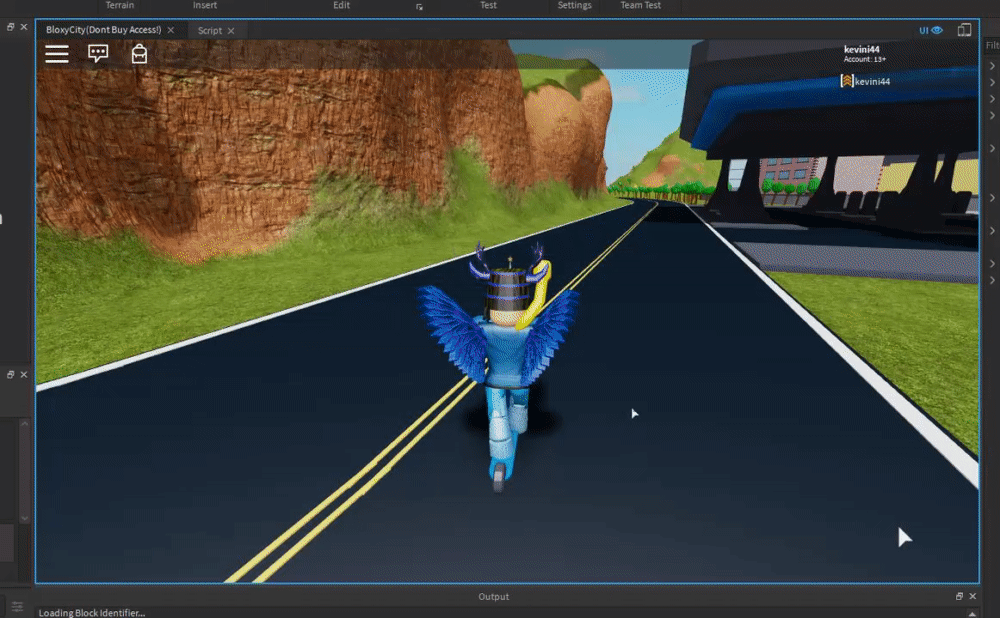
Task: Open the device emulator icon
Action: [964, 30]
